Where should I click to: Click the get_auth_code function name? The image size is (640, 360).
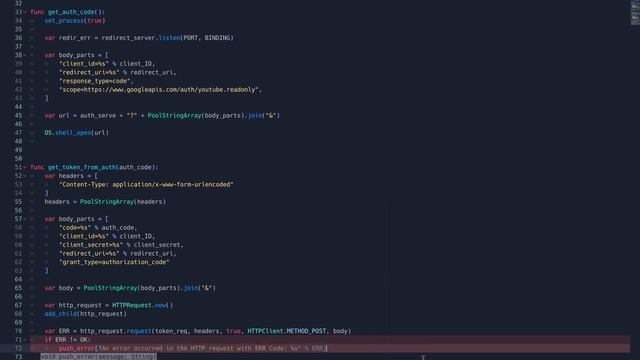point(71,12)
